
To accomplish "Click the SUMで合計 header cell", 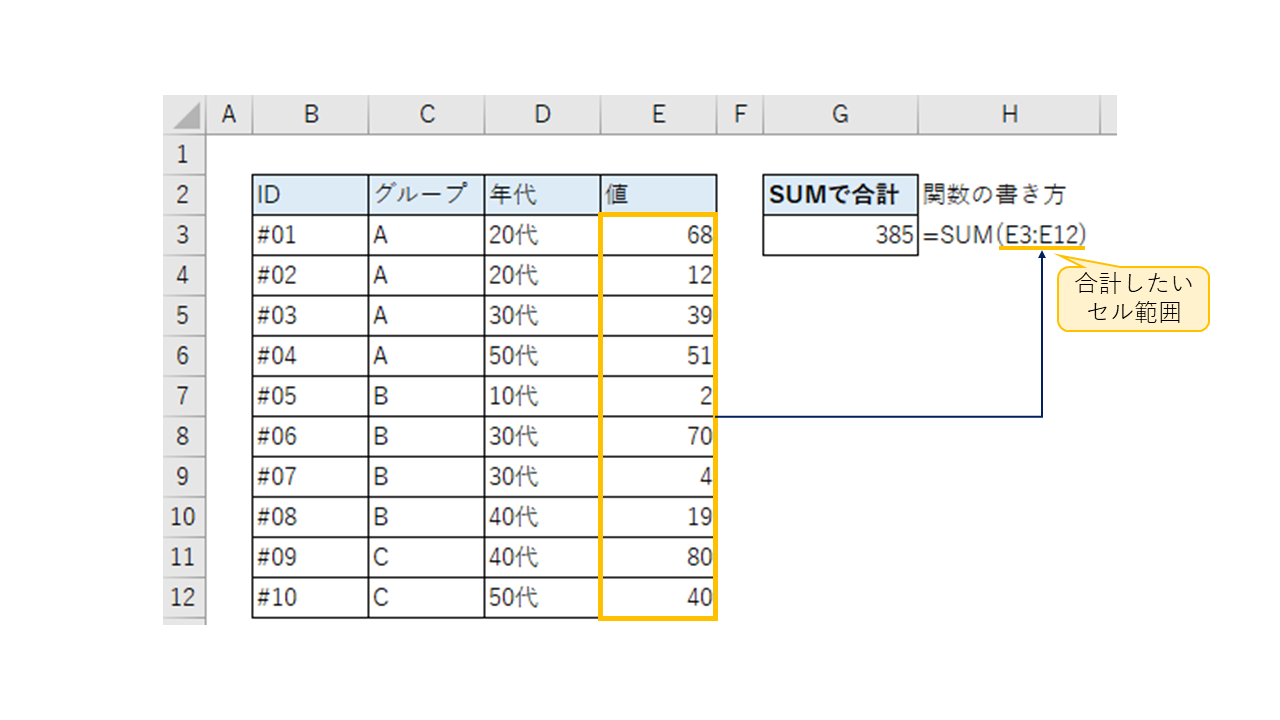I will click(x=840, y=195).
